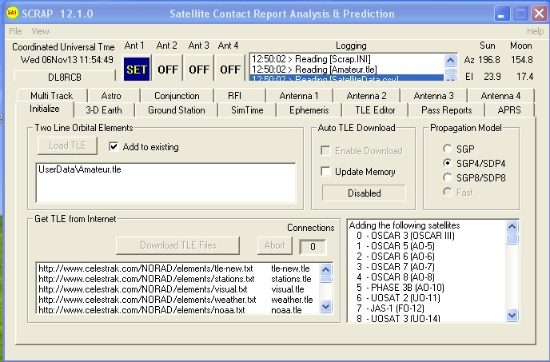Click satellites list scroll down arrow
550x362 pixels.
click(x=512, y=315)
